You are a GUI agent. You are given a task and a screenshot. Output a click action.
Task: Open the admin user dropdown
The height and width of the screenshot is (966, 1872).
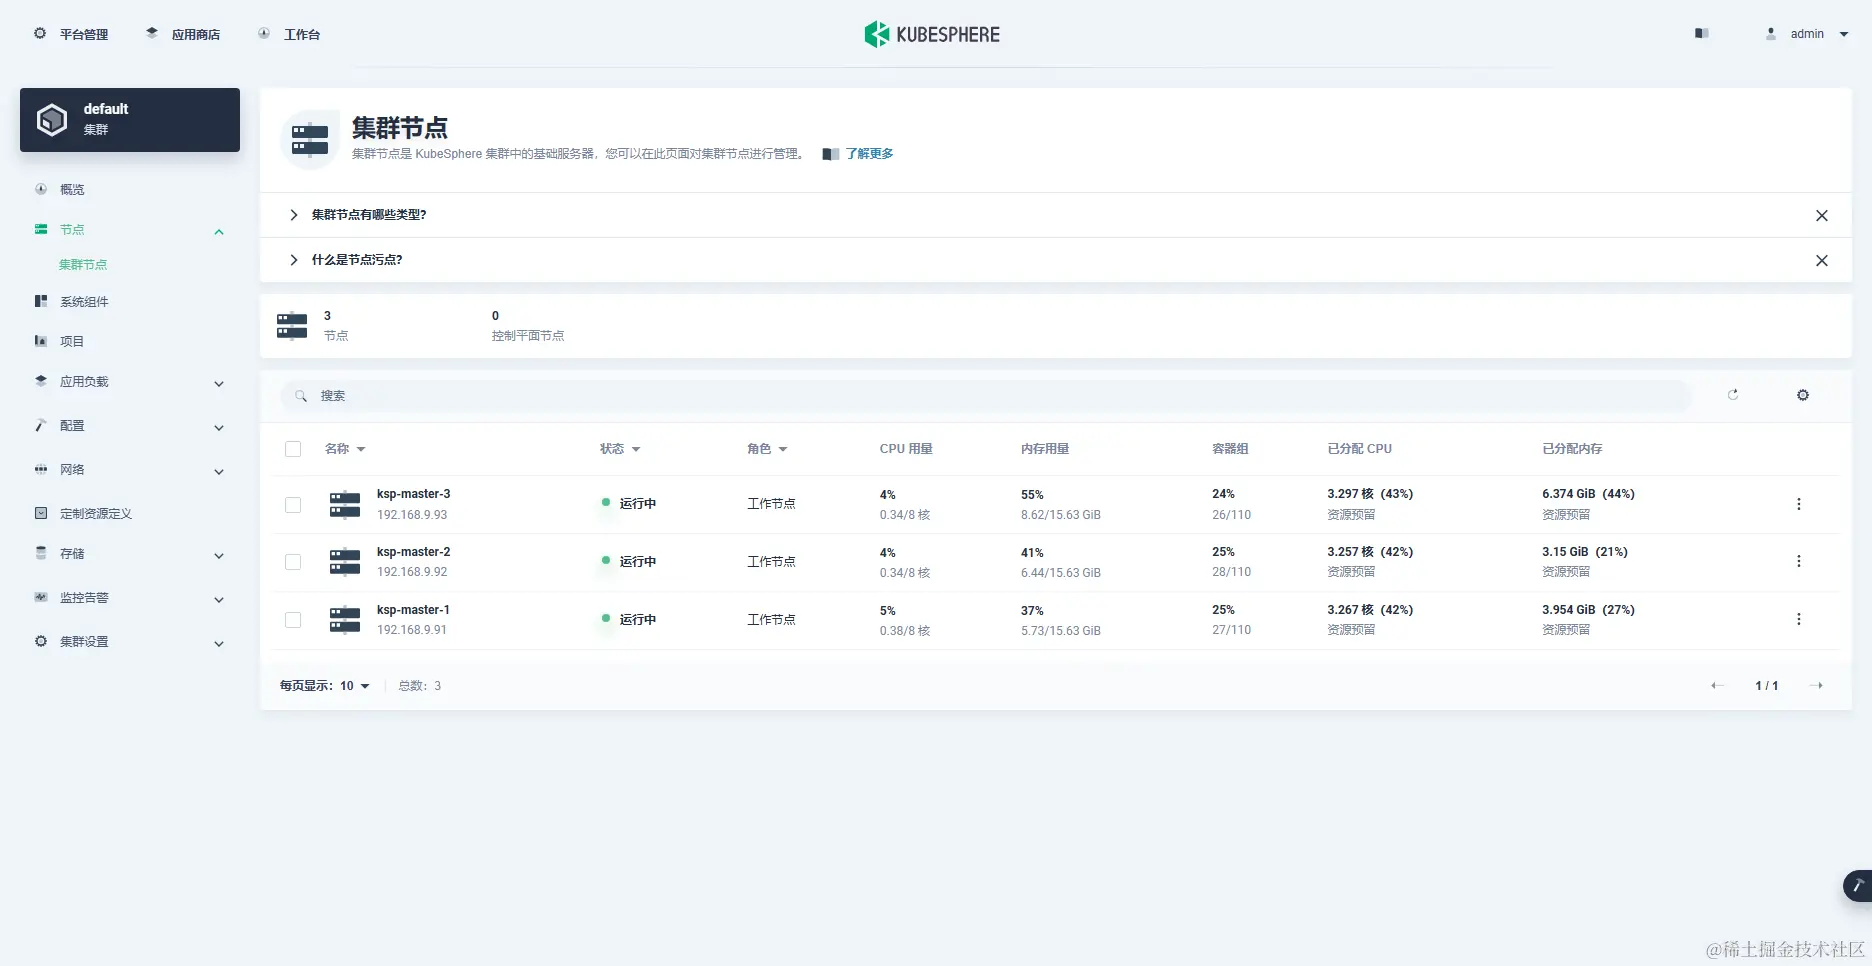[1807, 34]
